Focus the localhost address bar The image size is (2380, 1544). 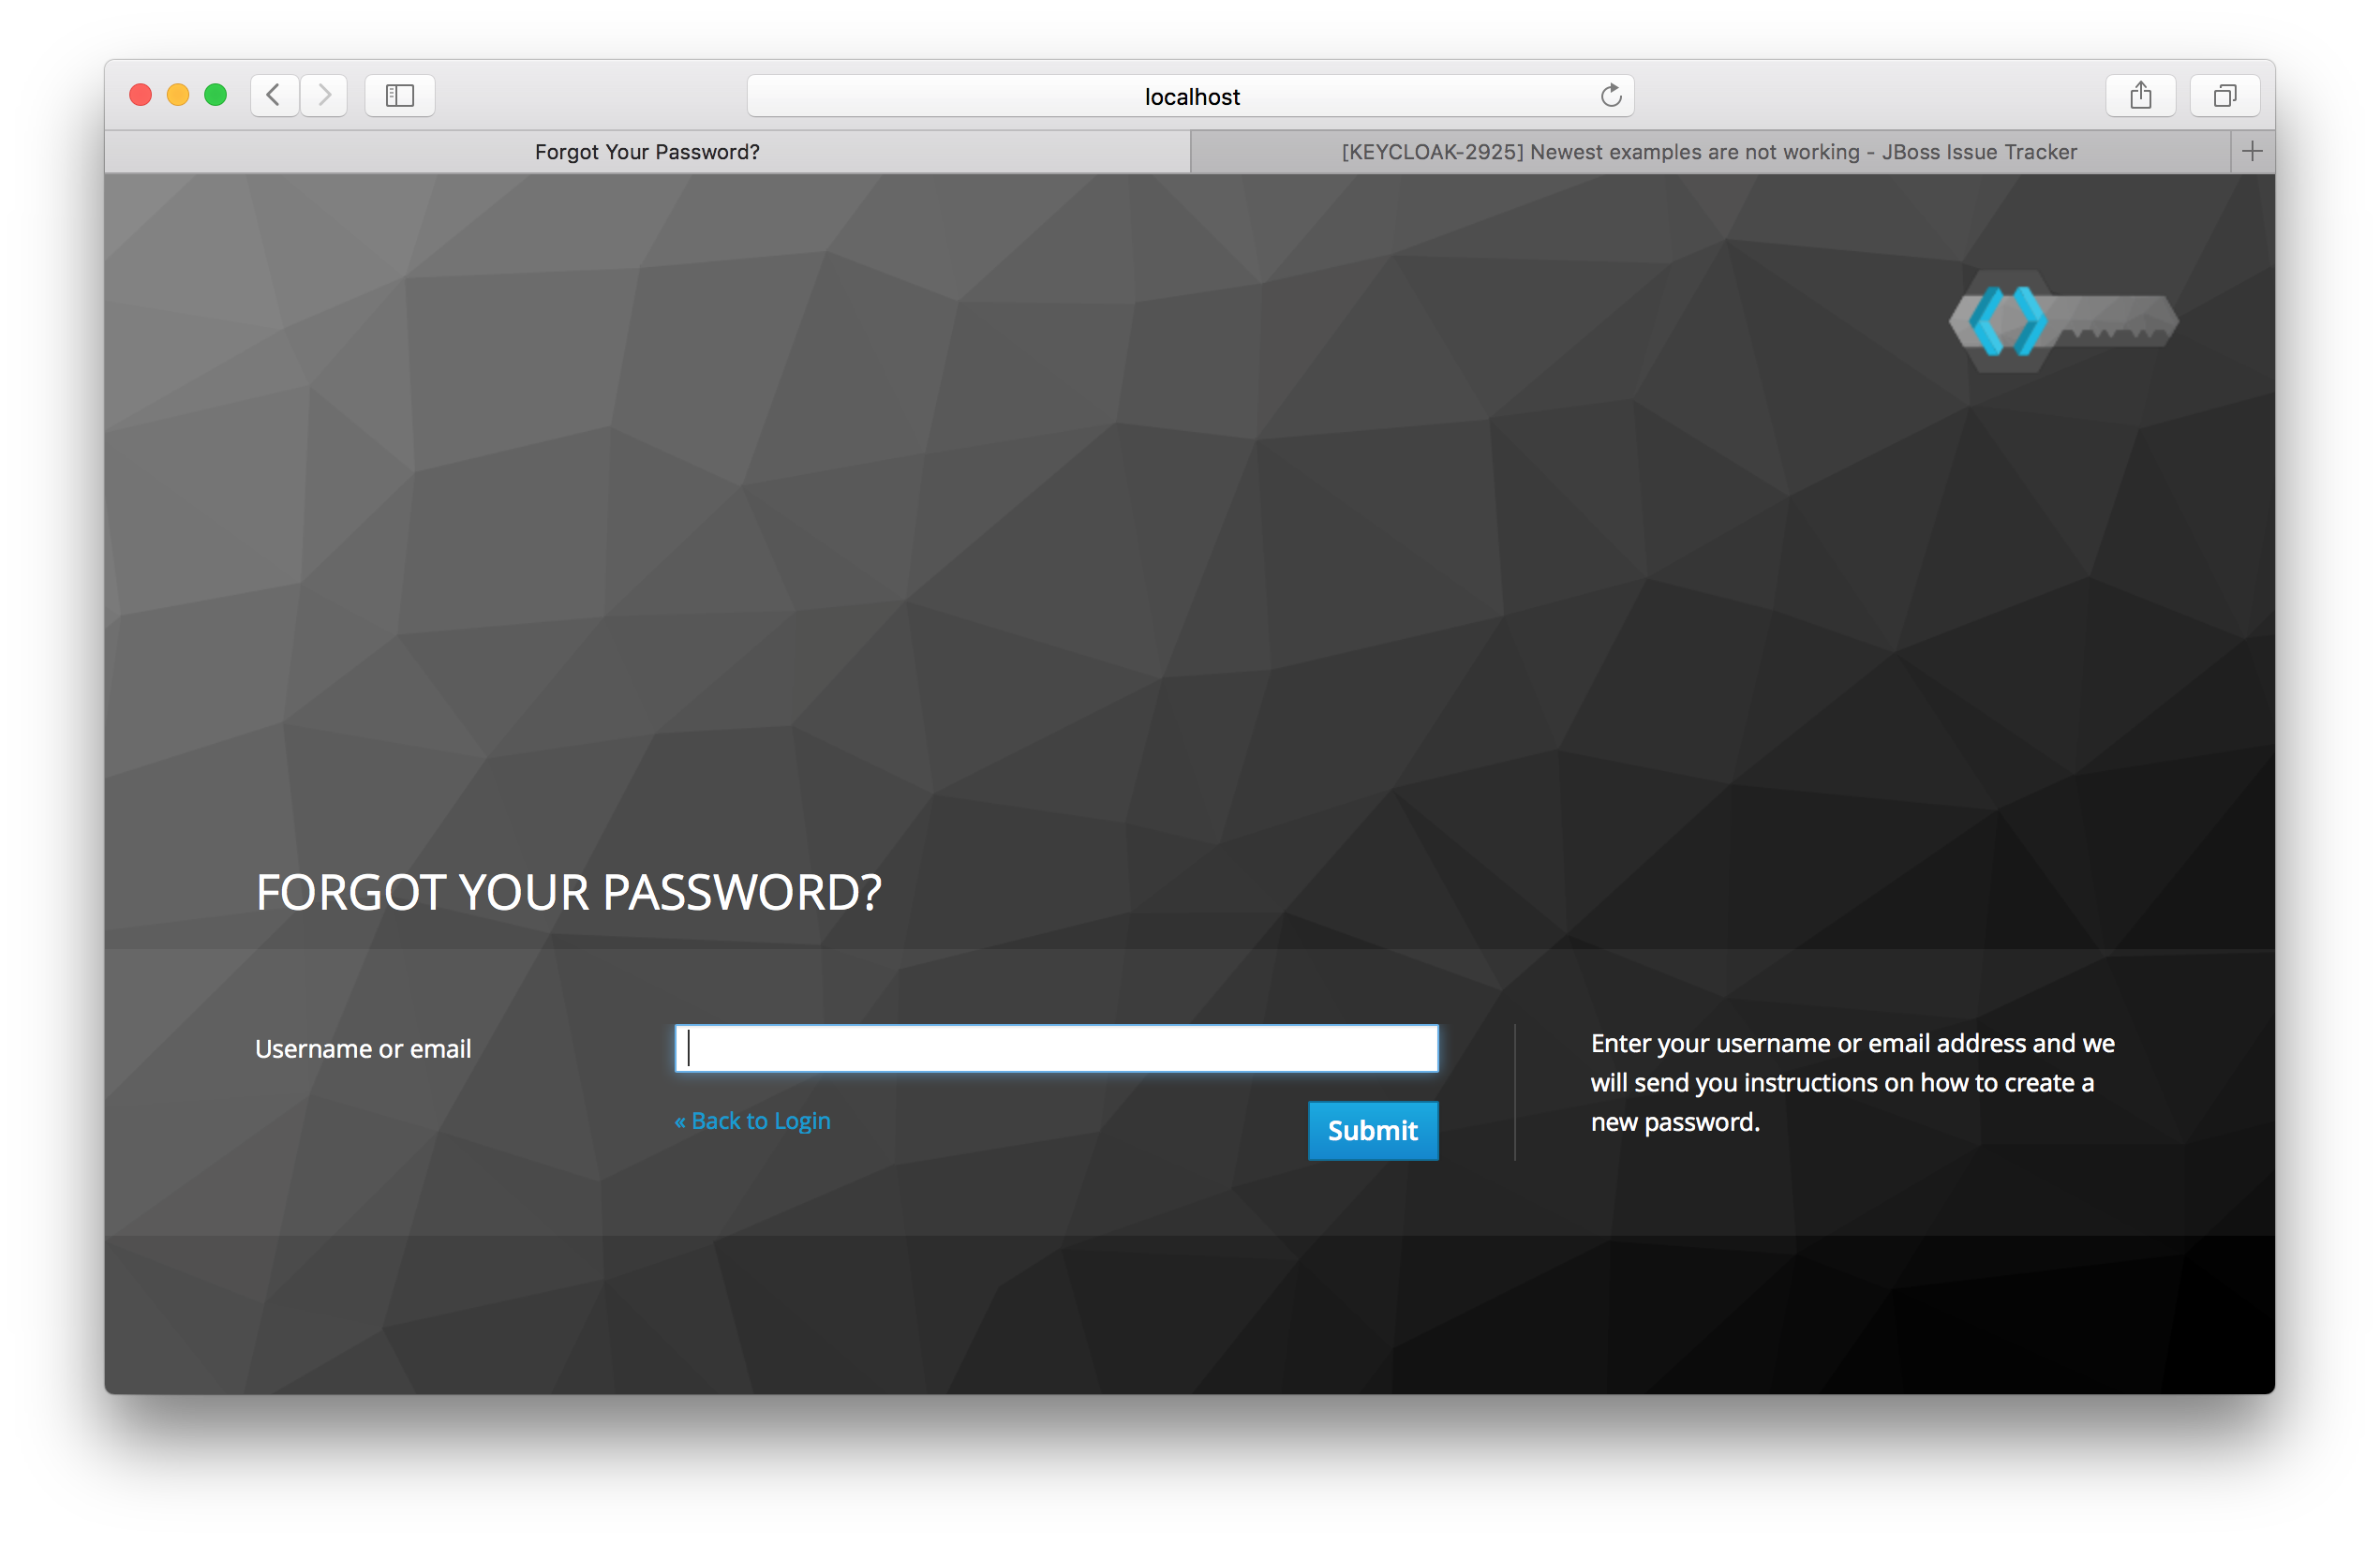(1190, 97)
